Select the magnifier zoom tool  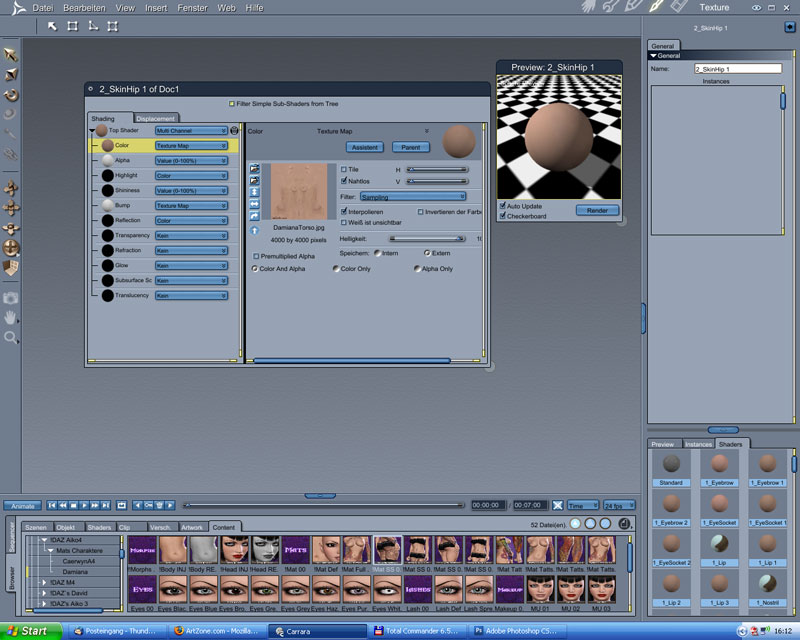[x=10, y=337]
